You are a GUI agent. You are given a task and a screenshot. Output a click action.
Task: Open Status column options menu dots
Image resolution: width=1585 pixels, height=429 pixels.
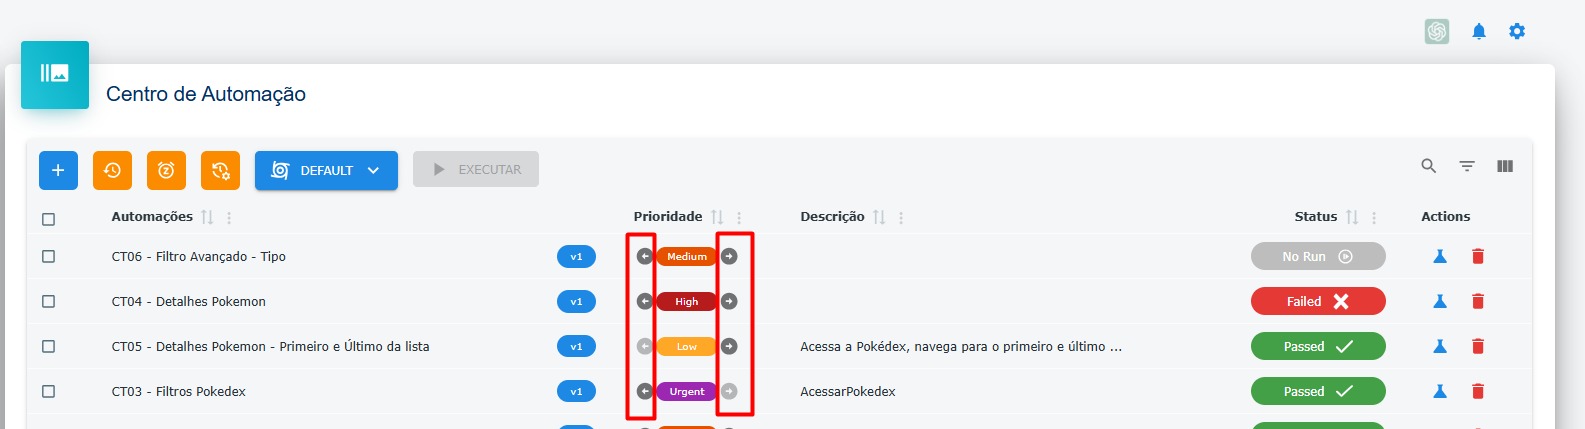pos(1374,217)
